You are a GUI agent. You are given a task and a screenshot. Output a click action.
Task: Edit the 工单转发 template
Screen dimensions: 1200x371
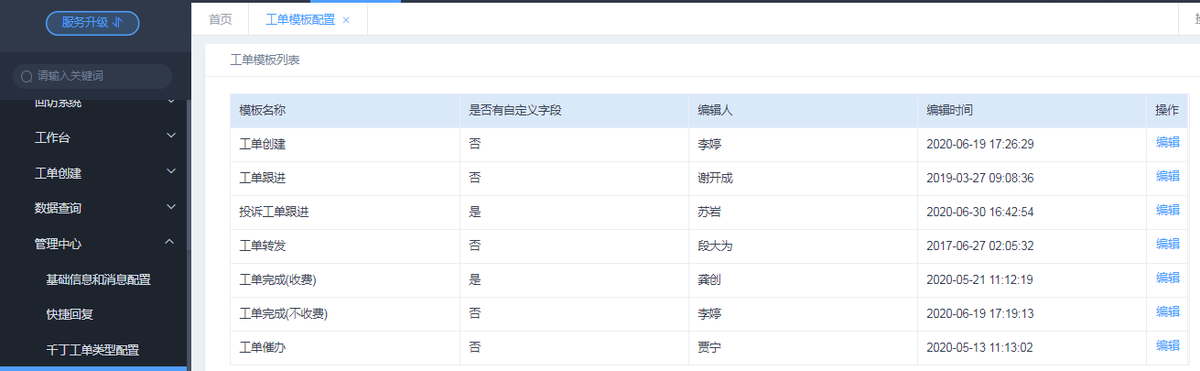(1167, 244)
